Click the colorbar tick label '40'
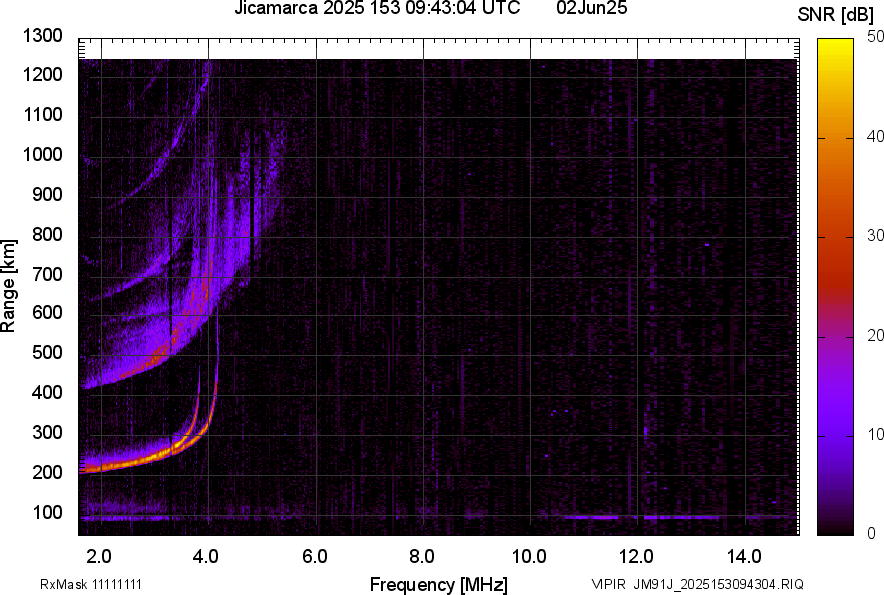The image size is (884, 595). (x=875, y=136)
